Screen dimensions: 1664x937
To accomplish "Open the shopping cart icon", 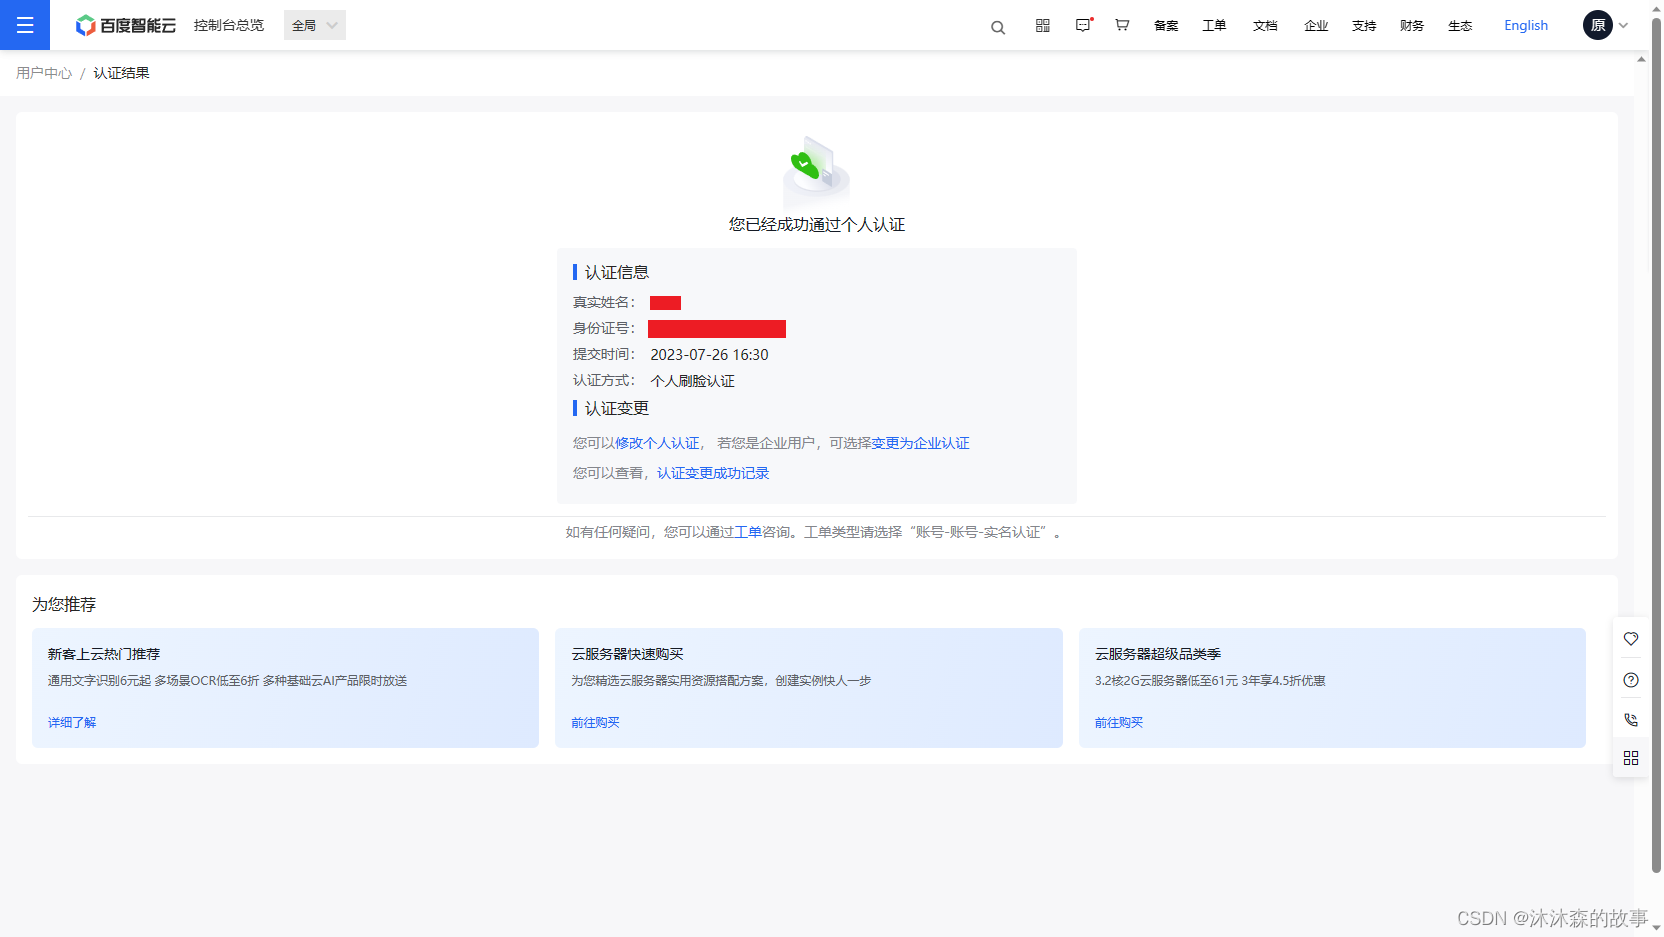I will coord(1122,25).
